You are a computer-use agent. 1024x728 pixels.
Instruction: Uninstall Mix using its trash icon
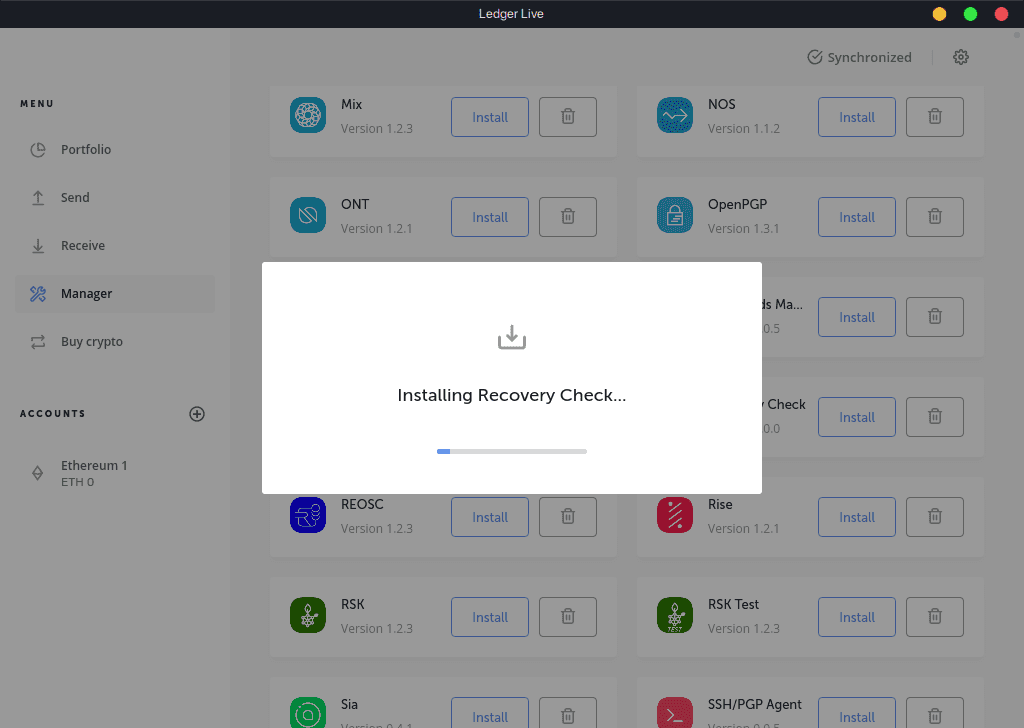568,117
